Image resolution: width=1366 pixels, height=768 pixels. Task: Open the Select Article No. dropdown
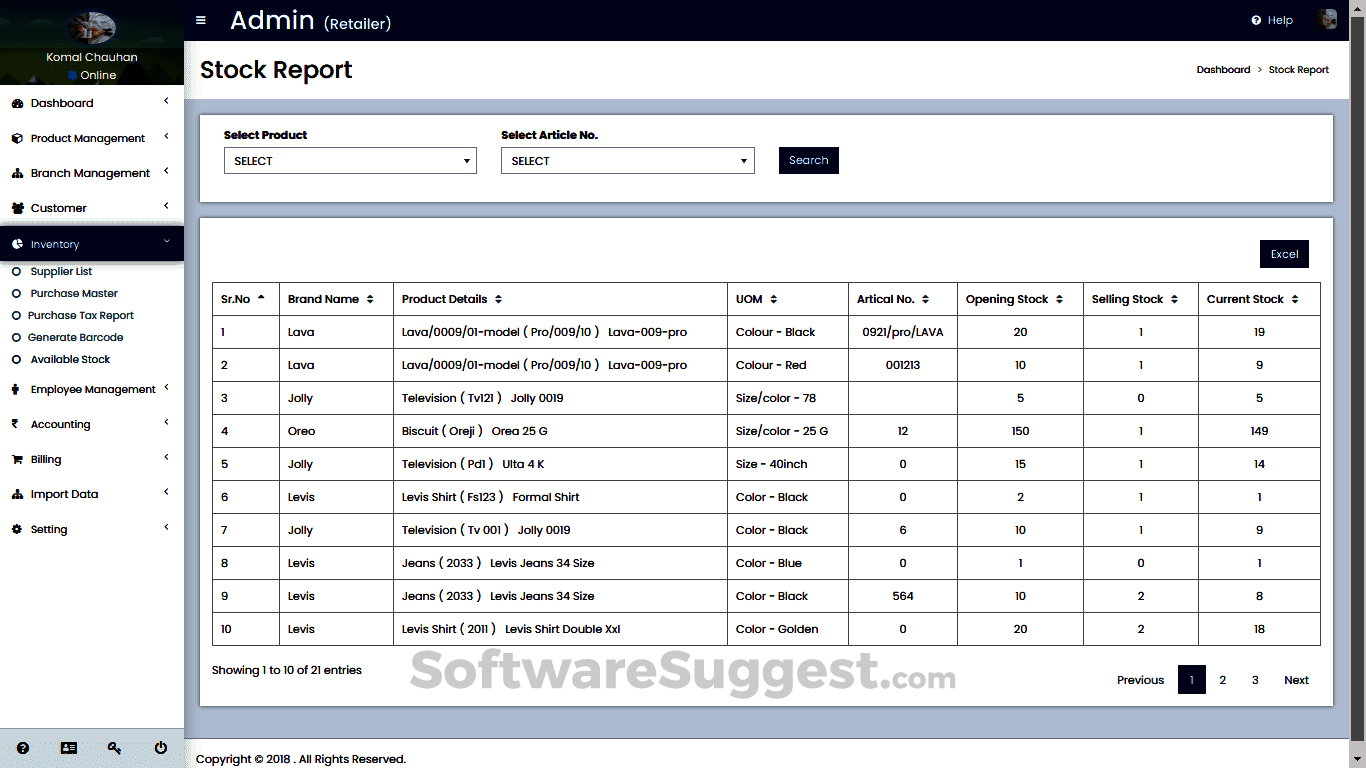coord(627,160)
